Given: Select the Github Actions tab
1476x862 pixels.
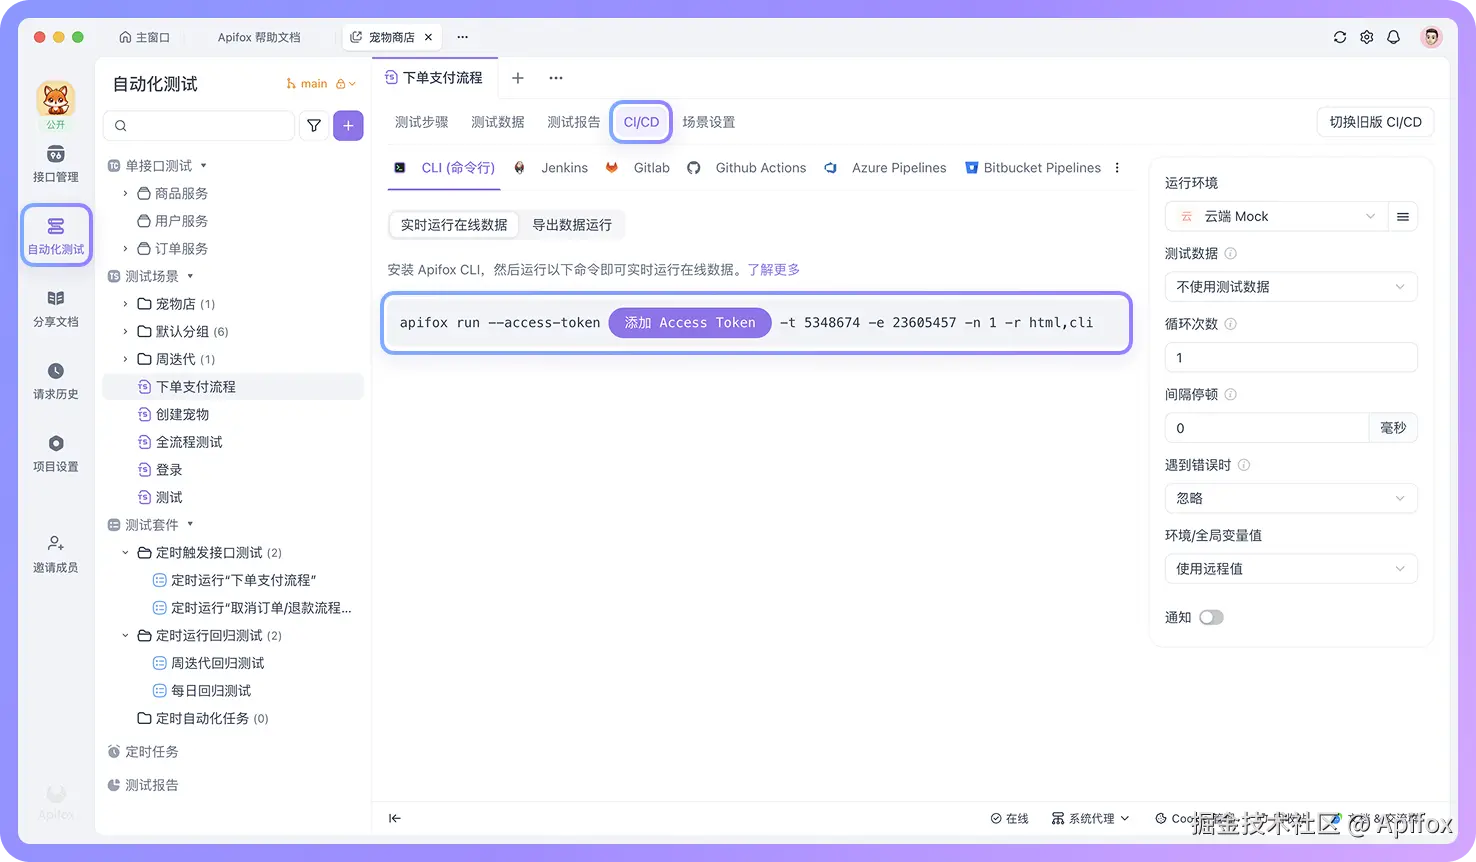Looking at the screenshot, I should coord(747,168).
